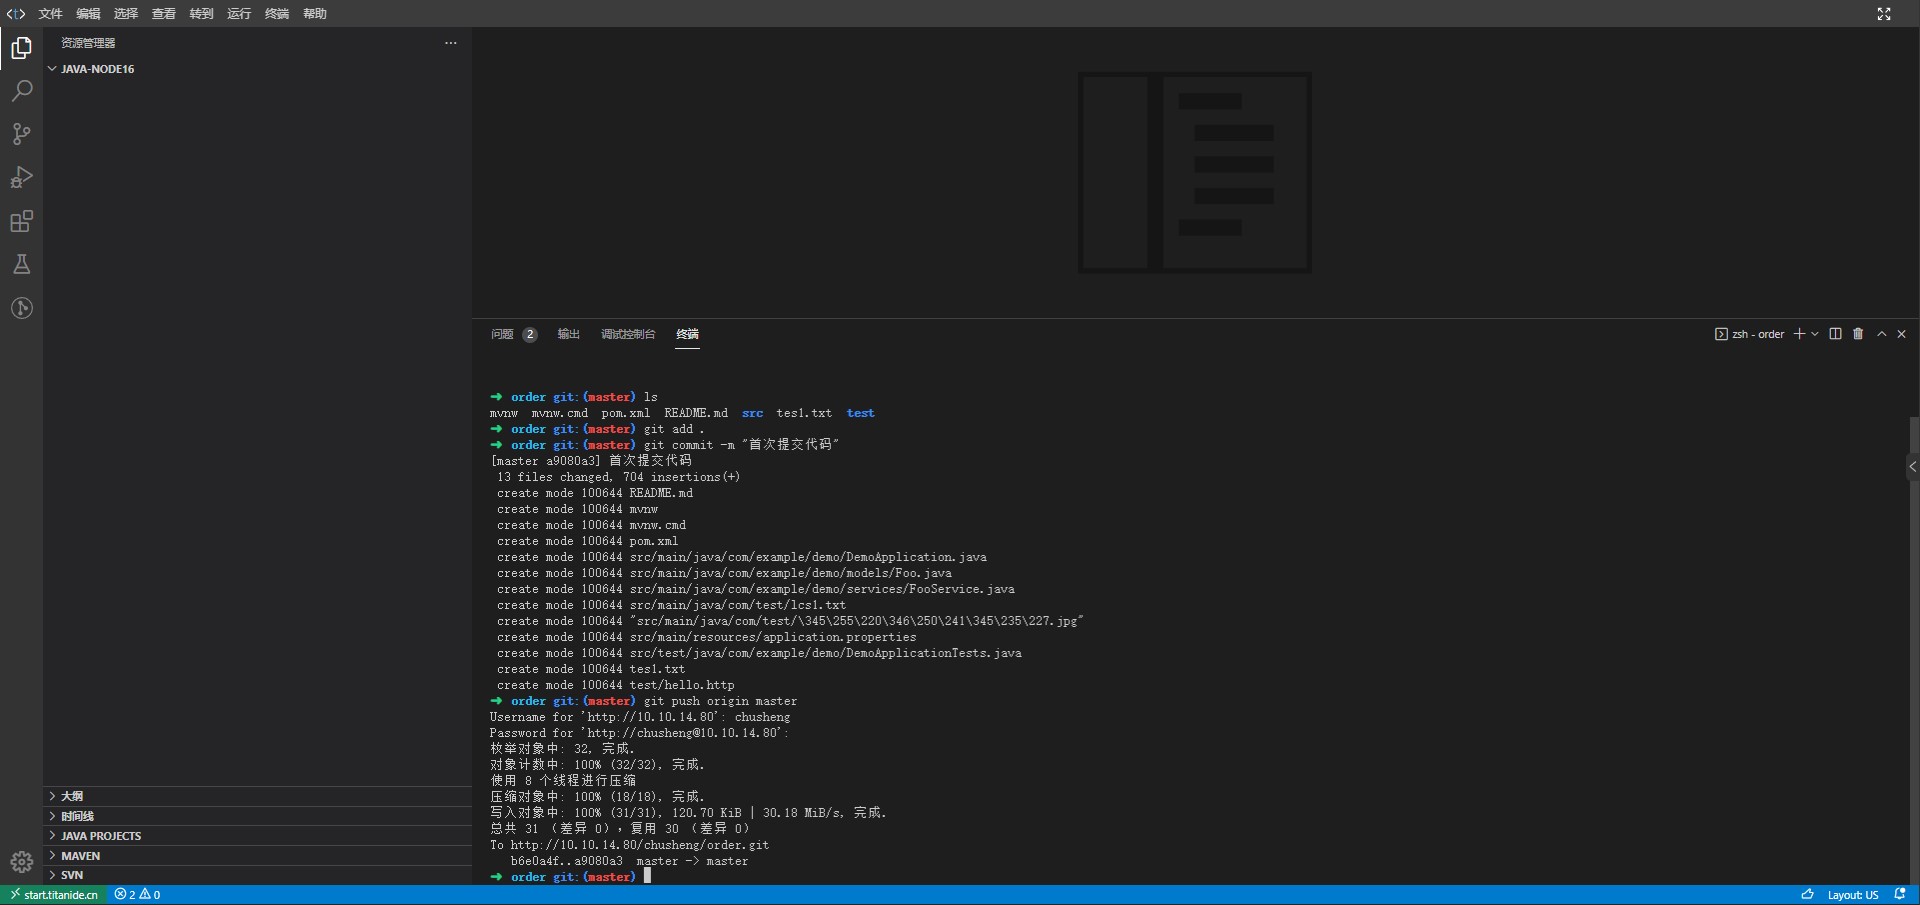Close the terminal panel
This screenshot has width=1920, height=905.
tap(1902, 334)
